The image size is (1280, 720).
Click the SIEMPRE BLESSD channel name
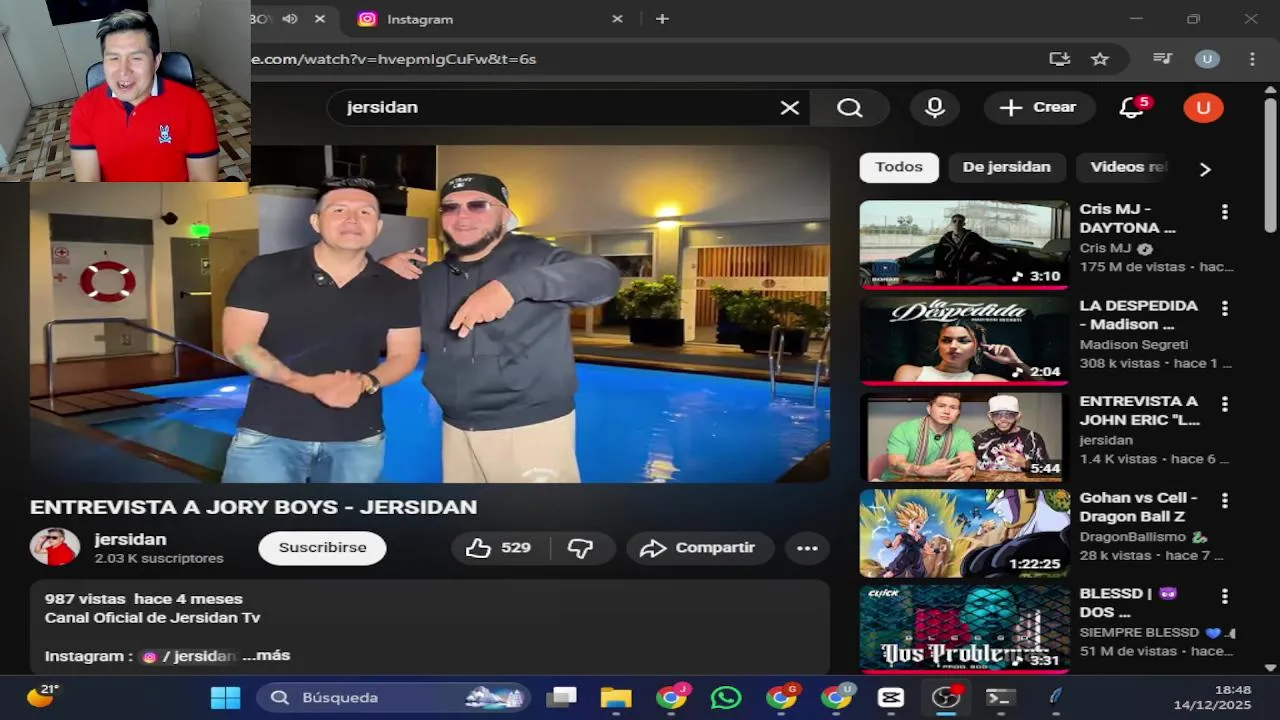(1139, 632)
